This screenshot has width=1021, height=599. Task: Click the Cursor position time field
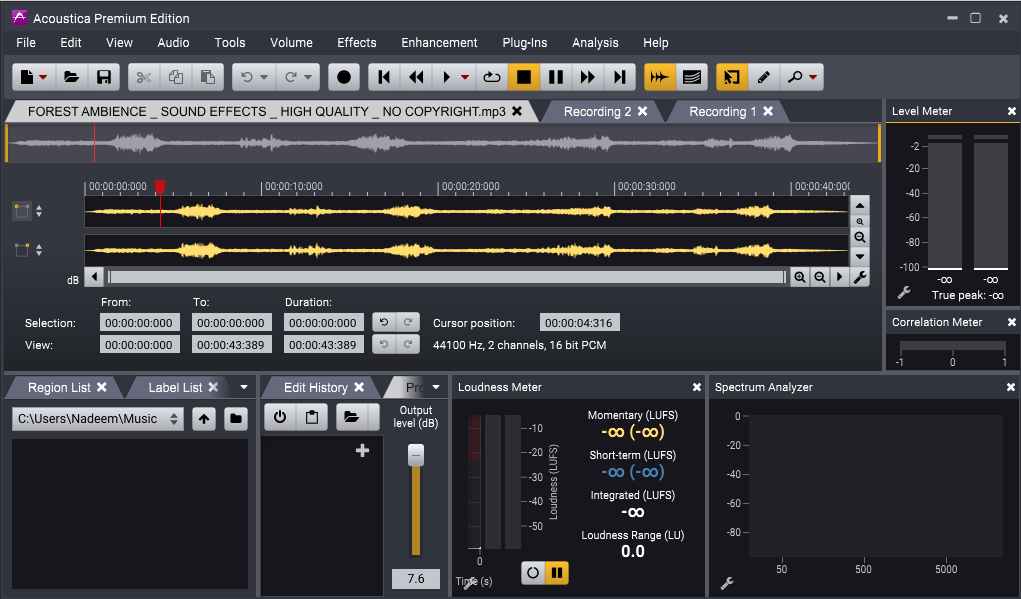[x=580, y=323]
